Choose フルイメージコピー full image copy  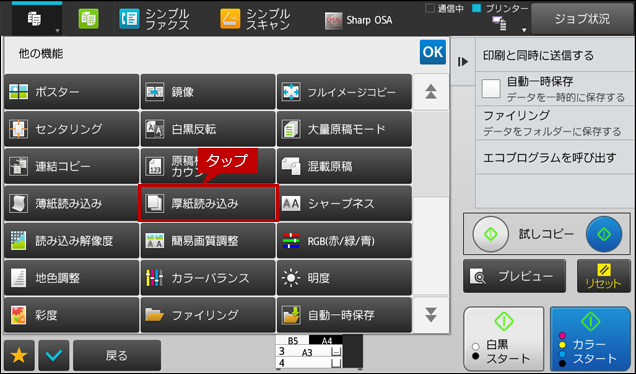(x=344, y=92)
